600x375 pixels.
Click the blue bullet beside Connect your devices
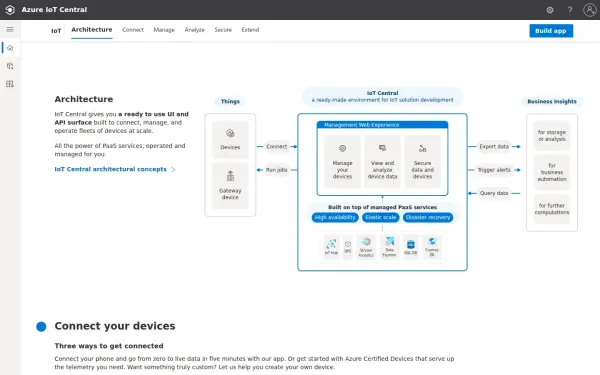click(x=41, y=326)
